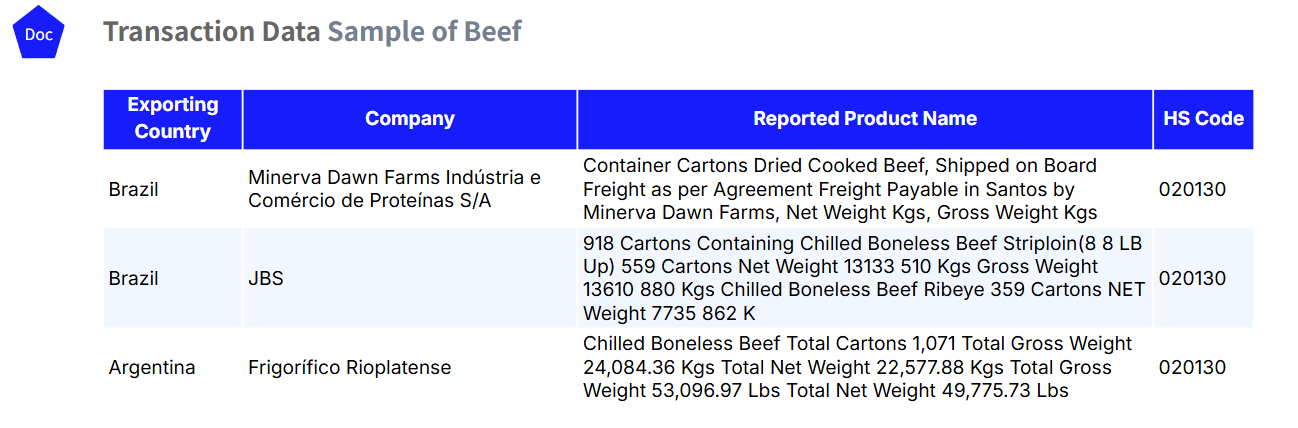Click the Chilled Boneless Beef Striploin description

[x=863, y=278]
